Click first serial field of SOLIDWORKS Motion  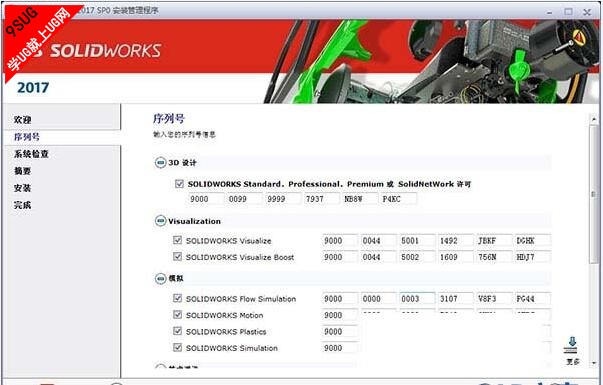[340, 315]
